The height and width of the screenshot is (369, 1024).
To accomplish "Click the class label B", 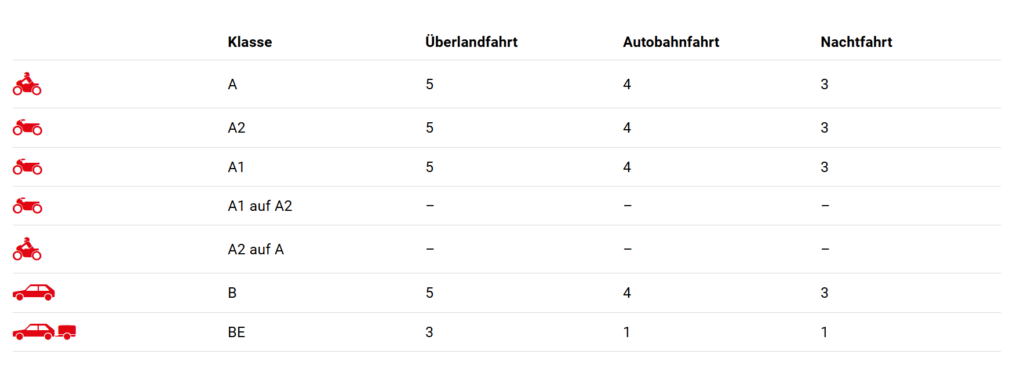I will (x=232, y=293).
